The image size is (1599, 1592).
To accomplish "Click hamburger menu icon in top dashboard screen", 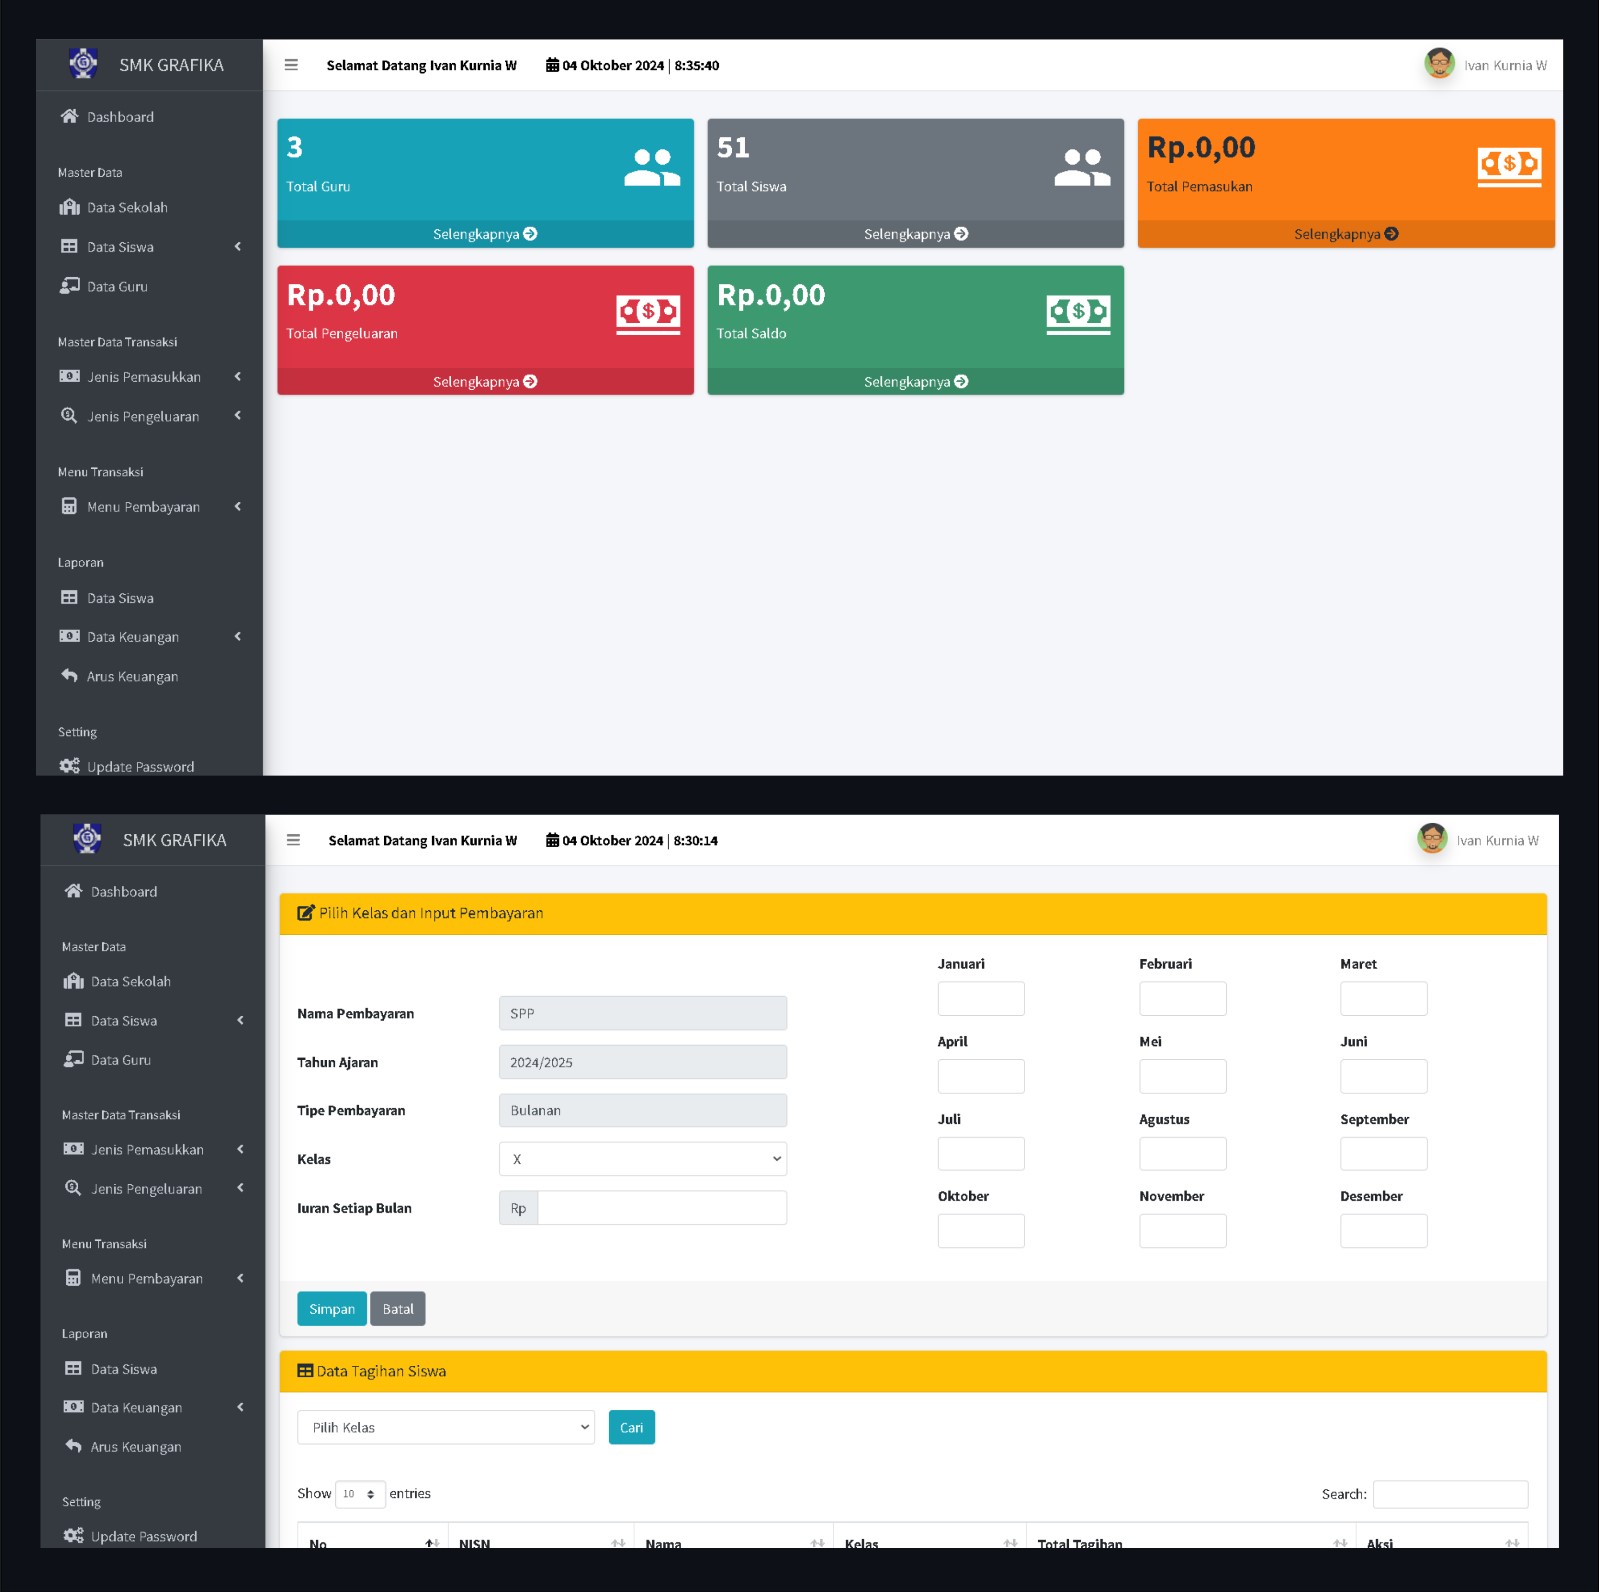I will [291, 65].
